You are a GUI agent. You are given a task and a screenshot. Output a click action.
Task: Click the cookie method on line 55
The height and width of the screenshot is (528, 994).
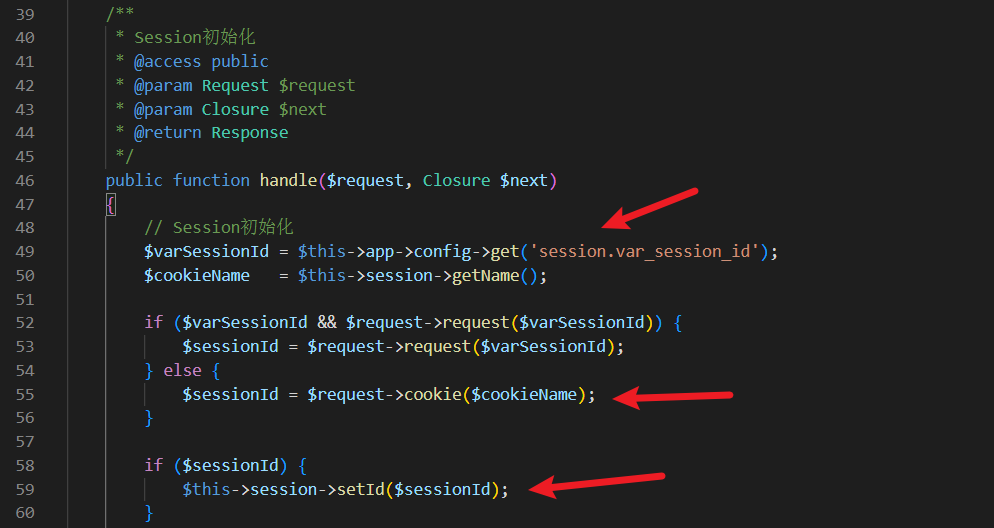tap(433, 394)
